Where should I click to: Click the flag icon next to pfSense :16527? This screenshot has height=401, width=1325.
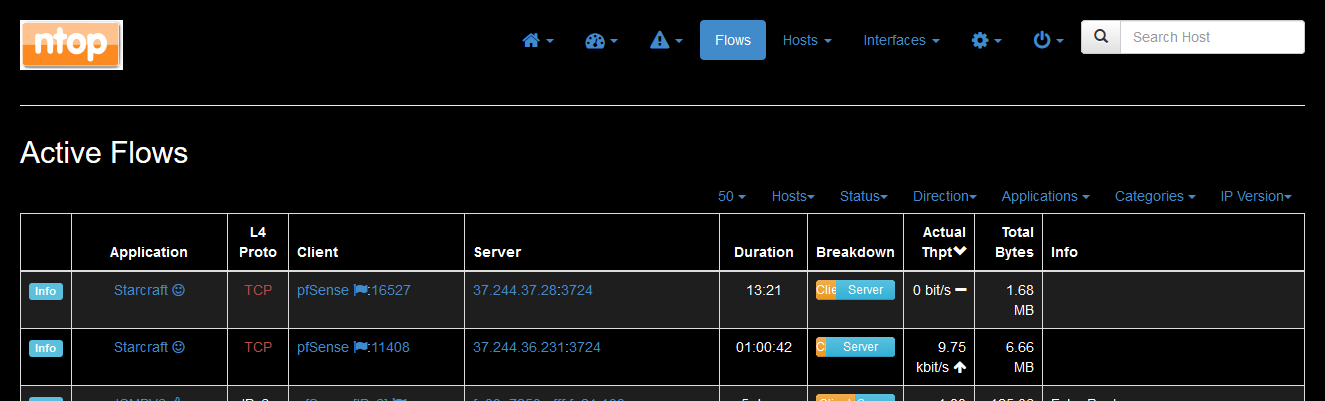[x=360, y=290]
